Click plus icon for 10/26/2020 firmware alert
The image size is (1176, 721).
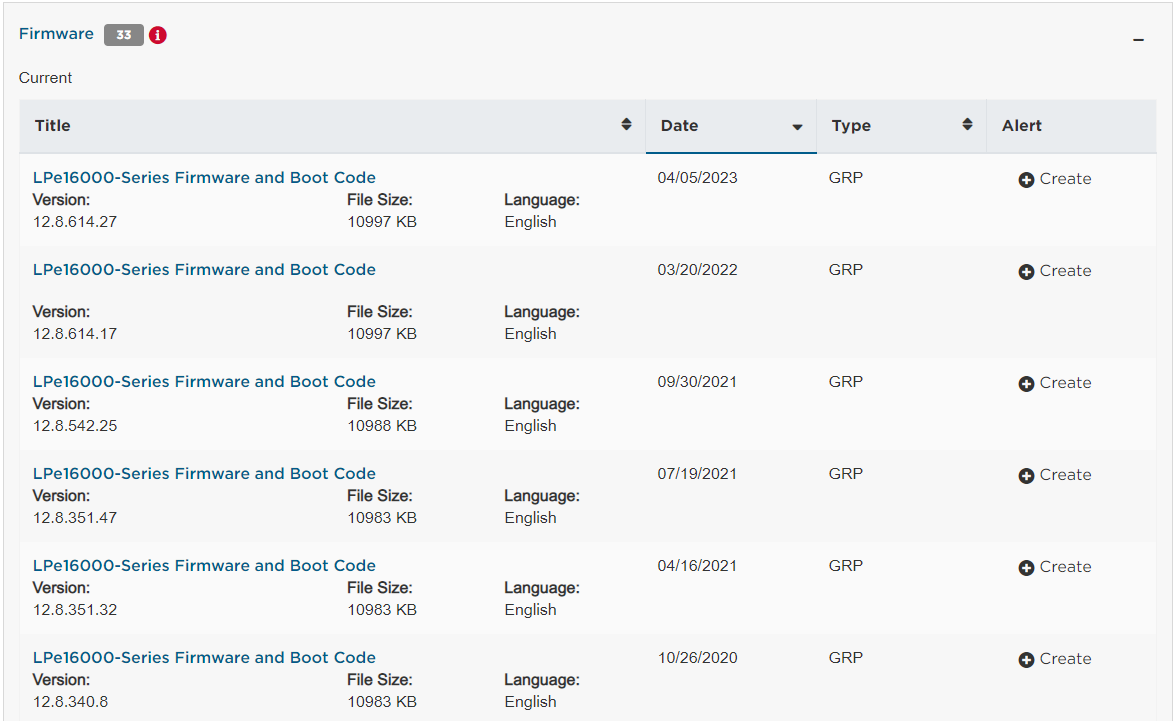click(1026, 660)
